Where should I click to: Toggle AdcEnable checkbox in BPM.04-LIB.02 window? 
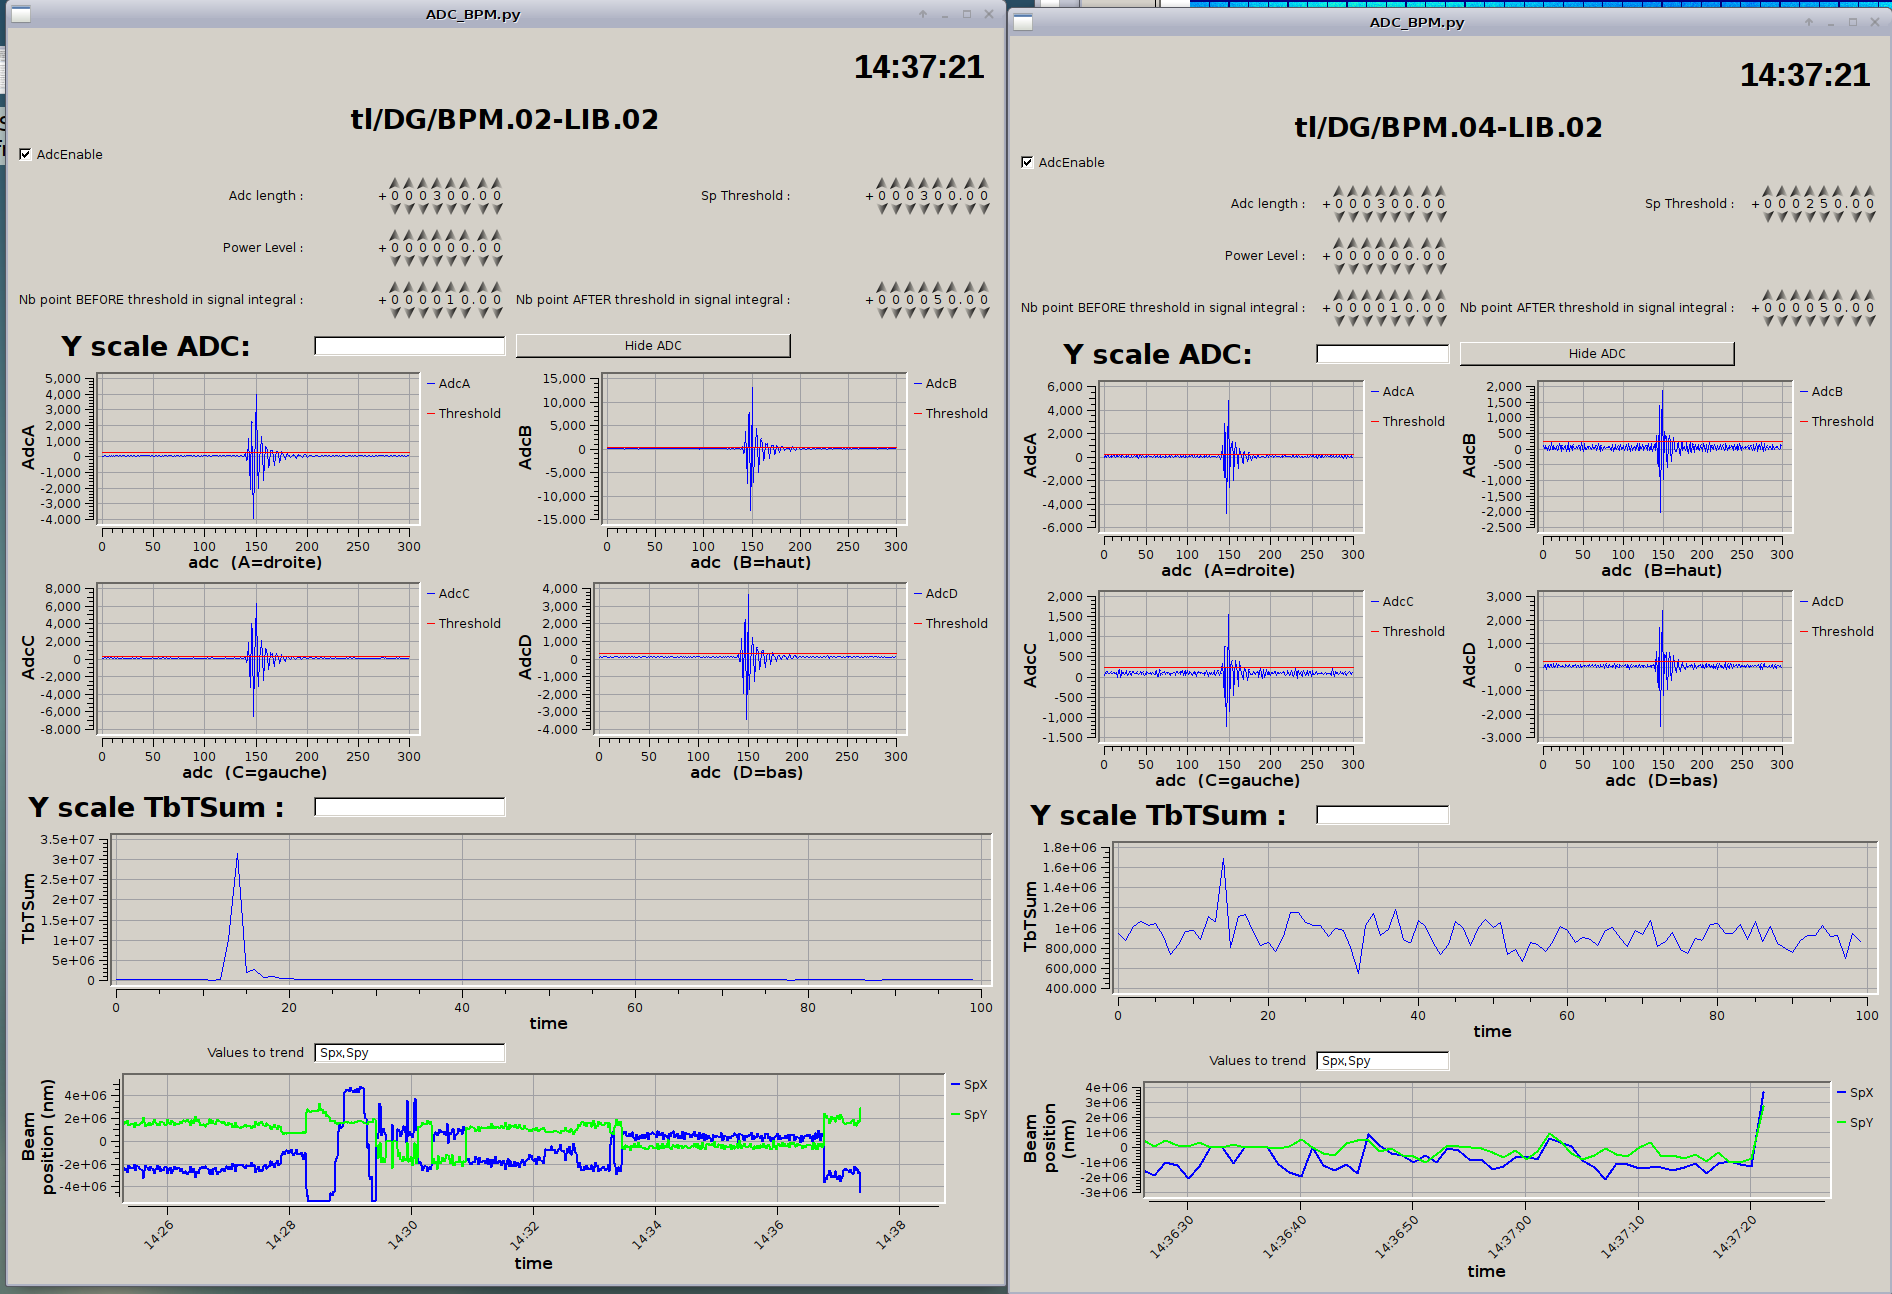pos(1027,162)
